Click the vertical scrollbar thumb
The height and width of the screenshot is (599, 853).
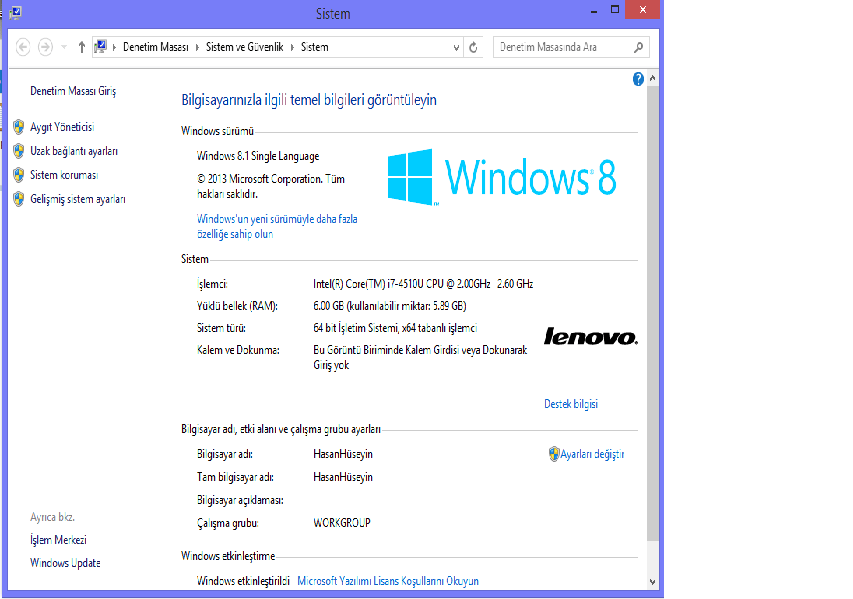click(x=652, y=313)
